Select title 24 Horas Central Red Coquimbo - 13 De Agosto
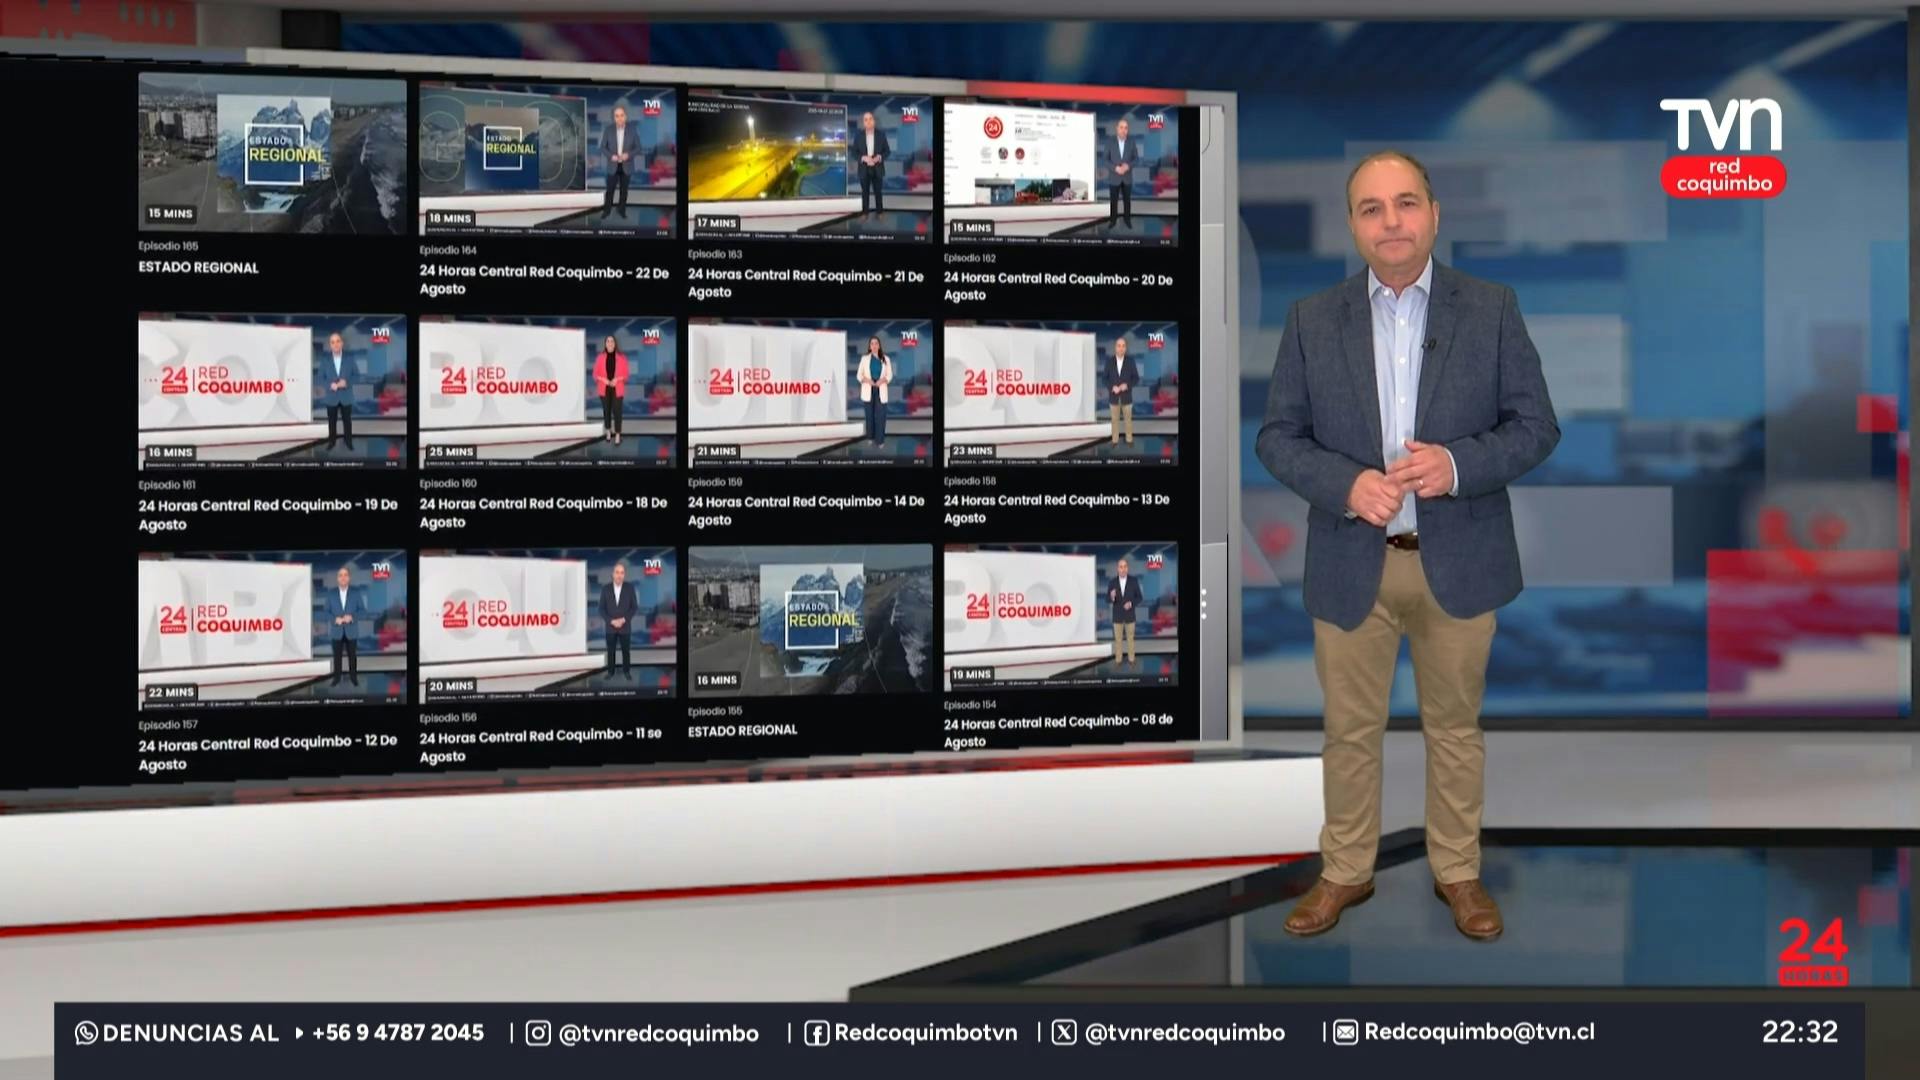 [1057, 508]
